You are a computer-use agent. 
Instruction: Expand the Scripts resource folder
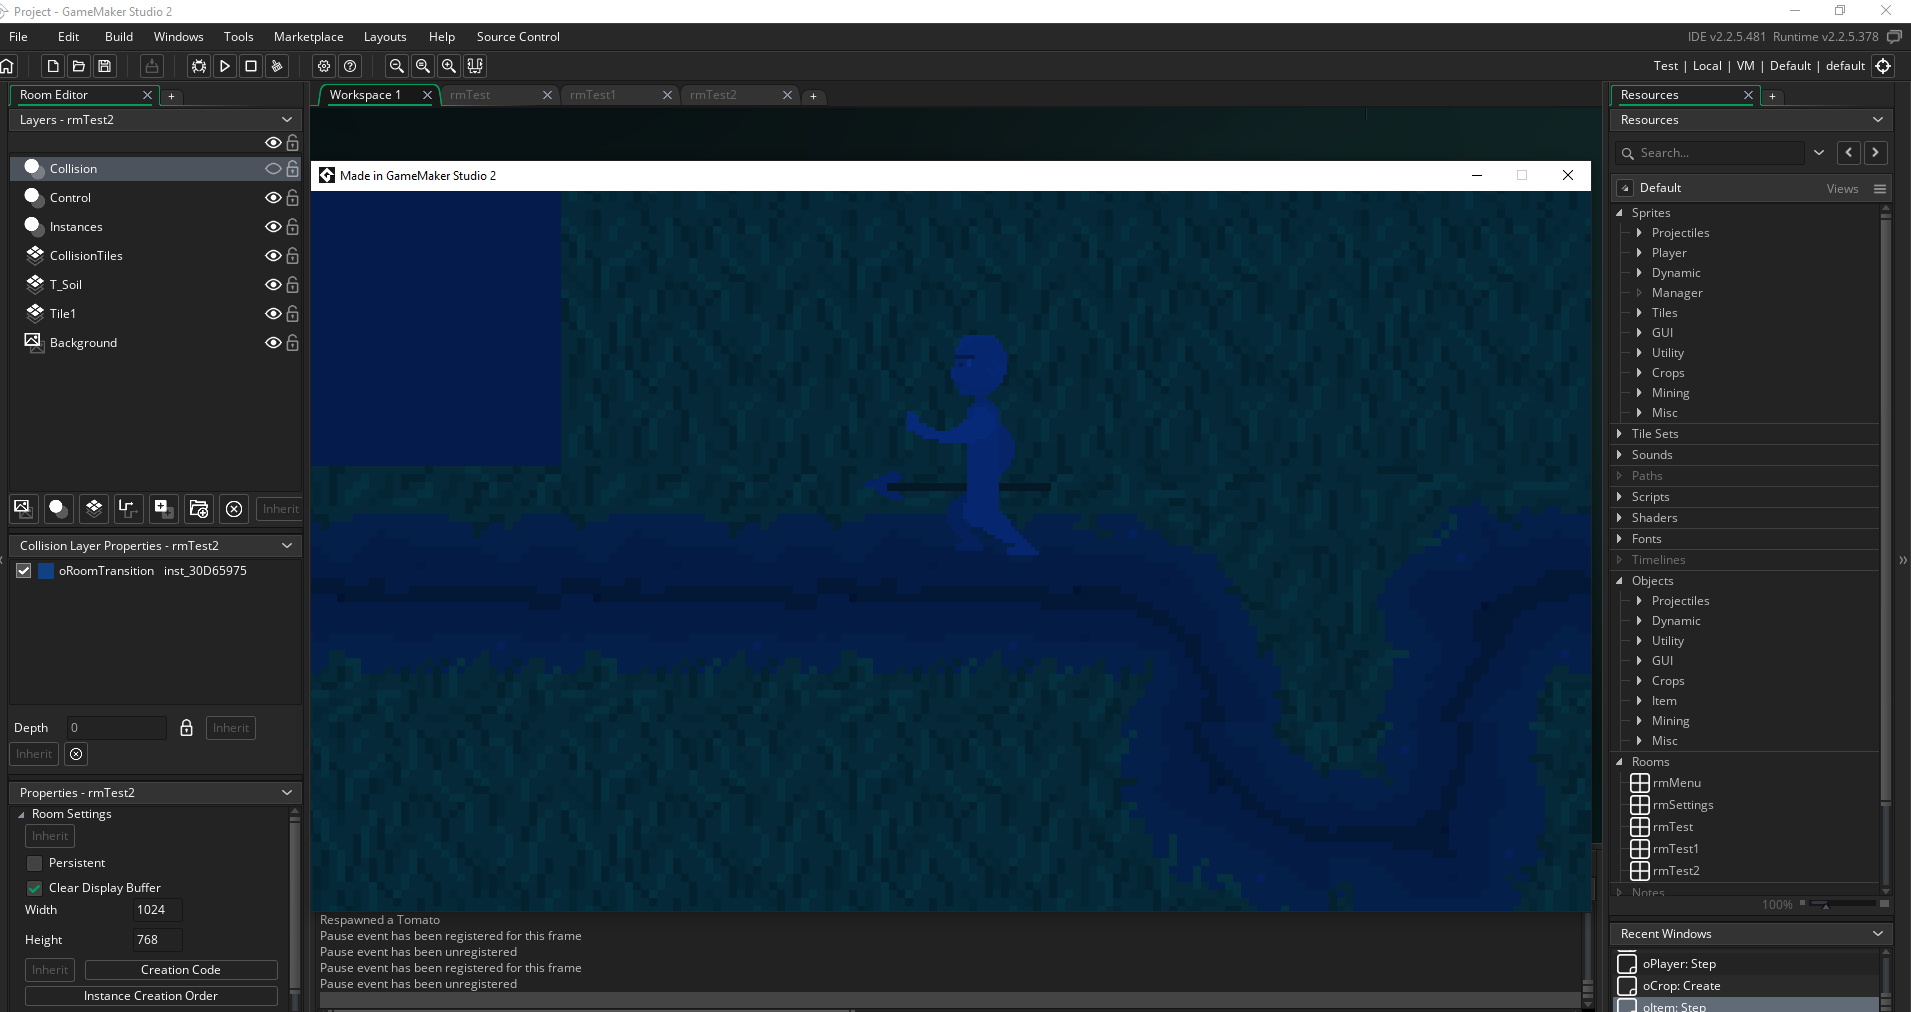point(1619,497)
